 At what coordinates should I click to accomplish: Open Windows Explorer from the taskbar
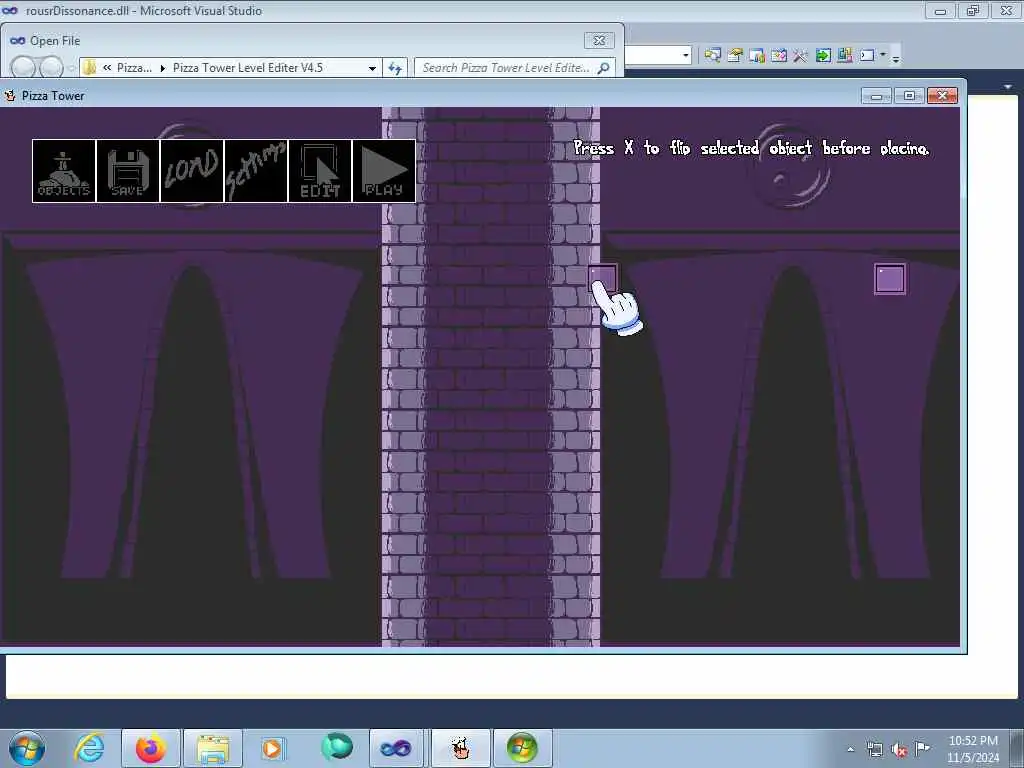point(213,748)
